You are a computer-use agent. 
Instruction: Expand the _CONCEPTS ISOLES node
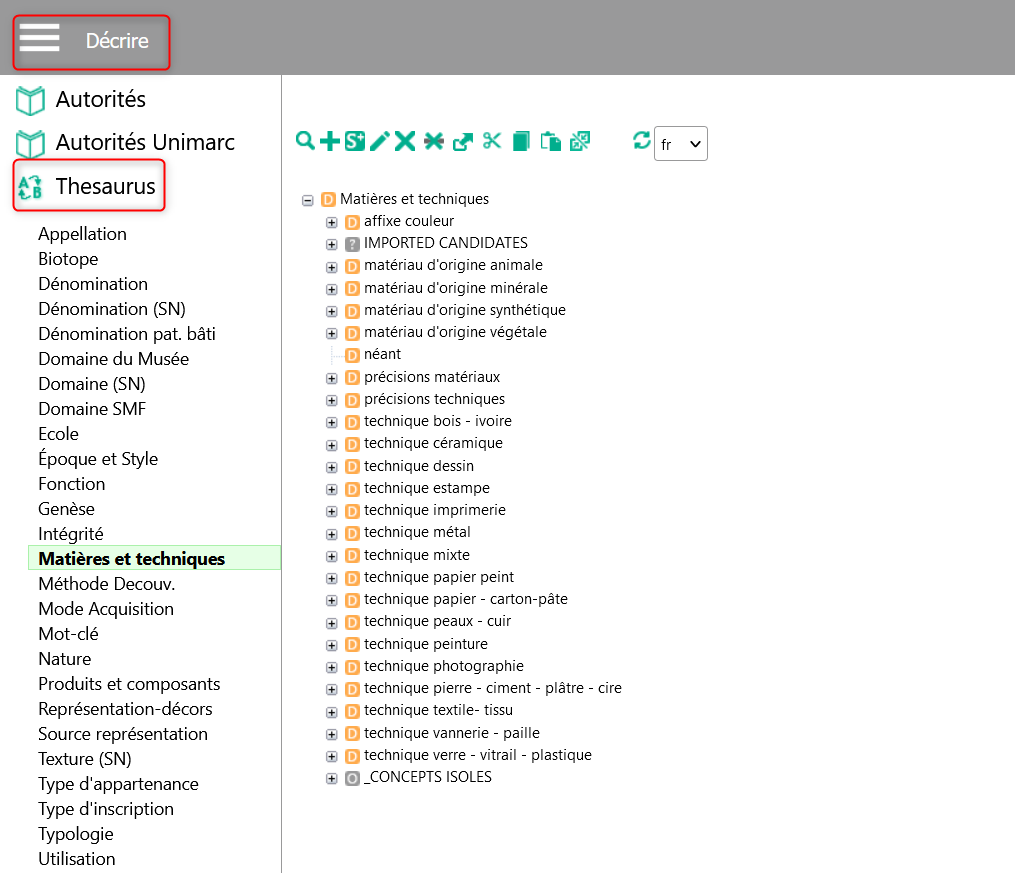pos(331,779)
